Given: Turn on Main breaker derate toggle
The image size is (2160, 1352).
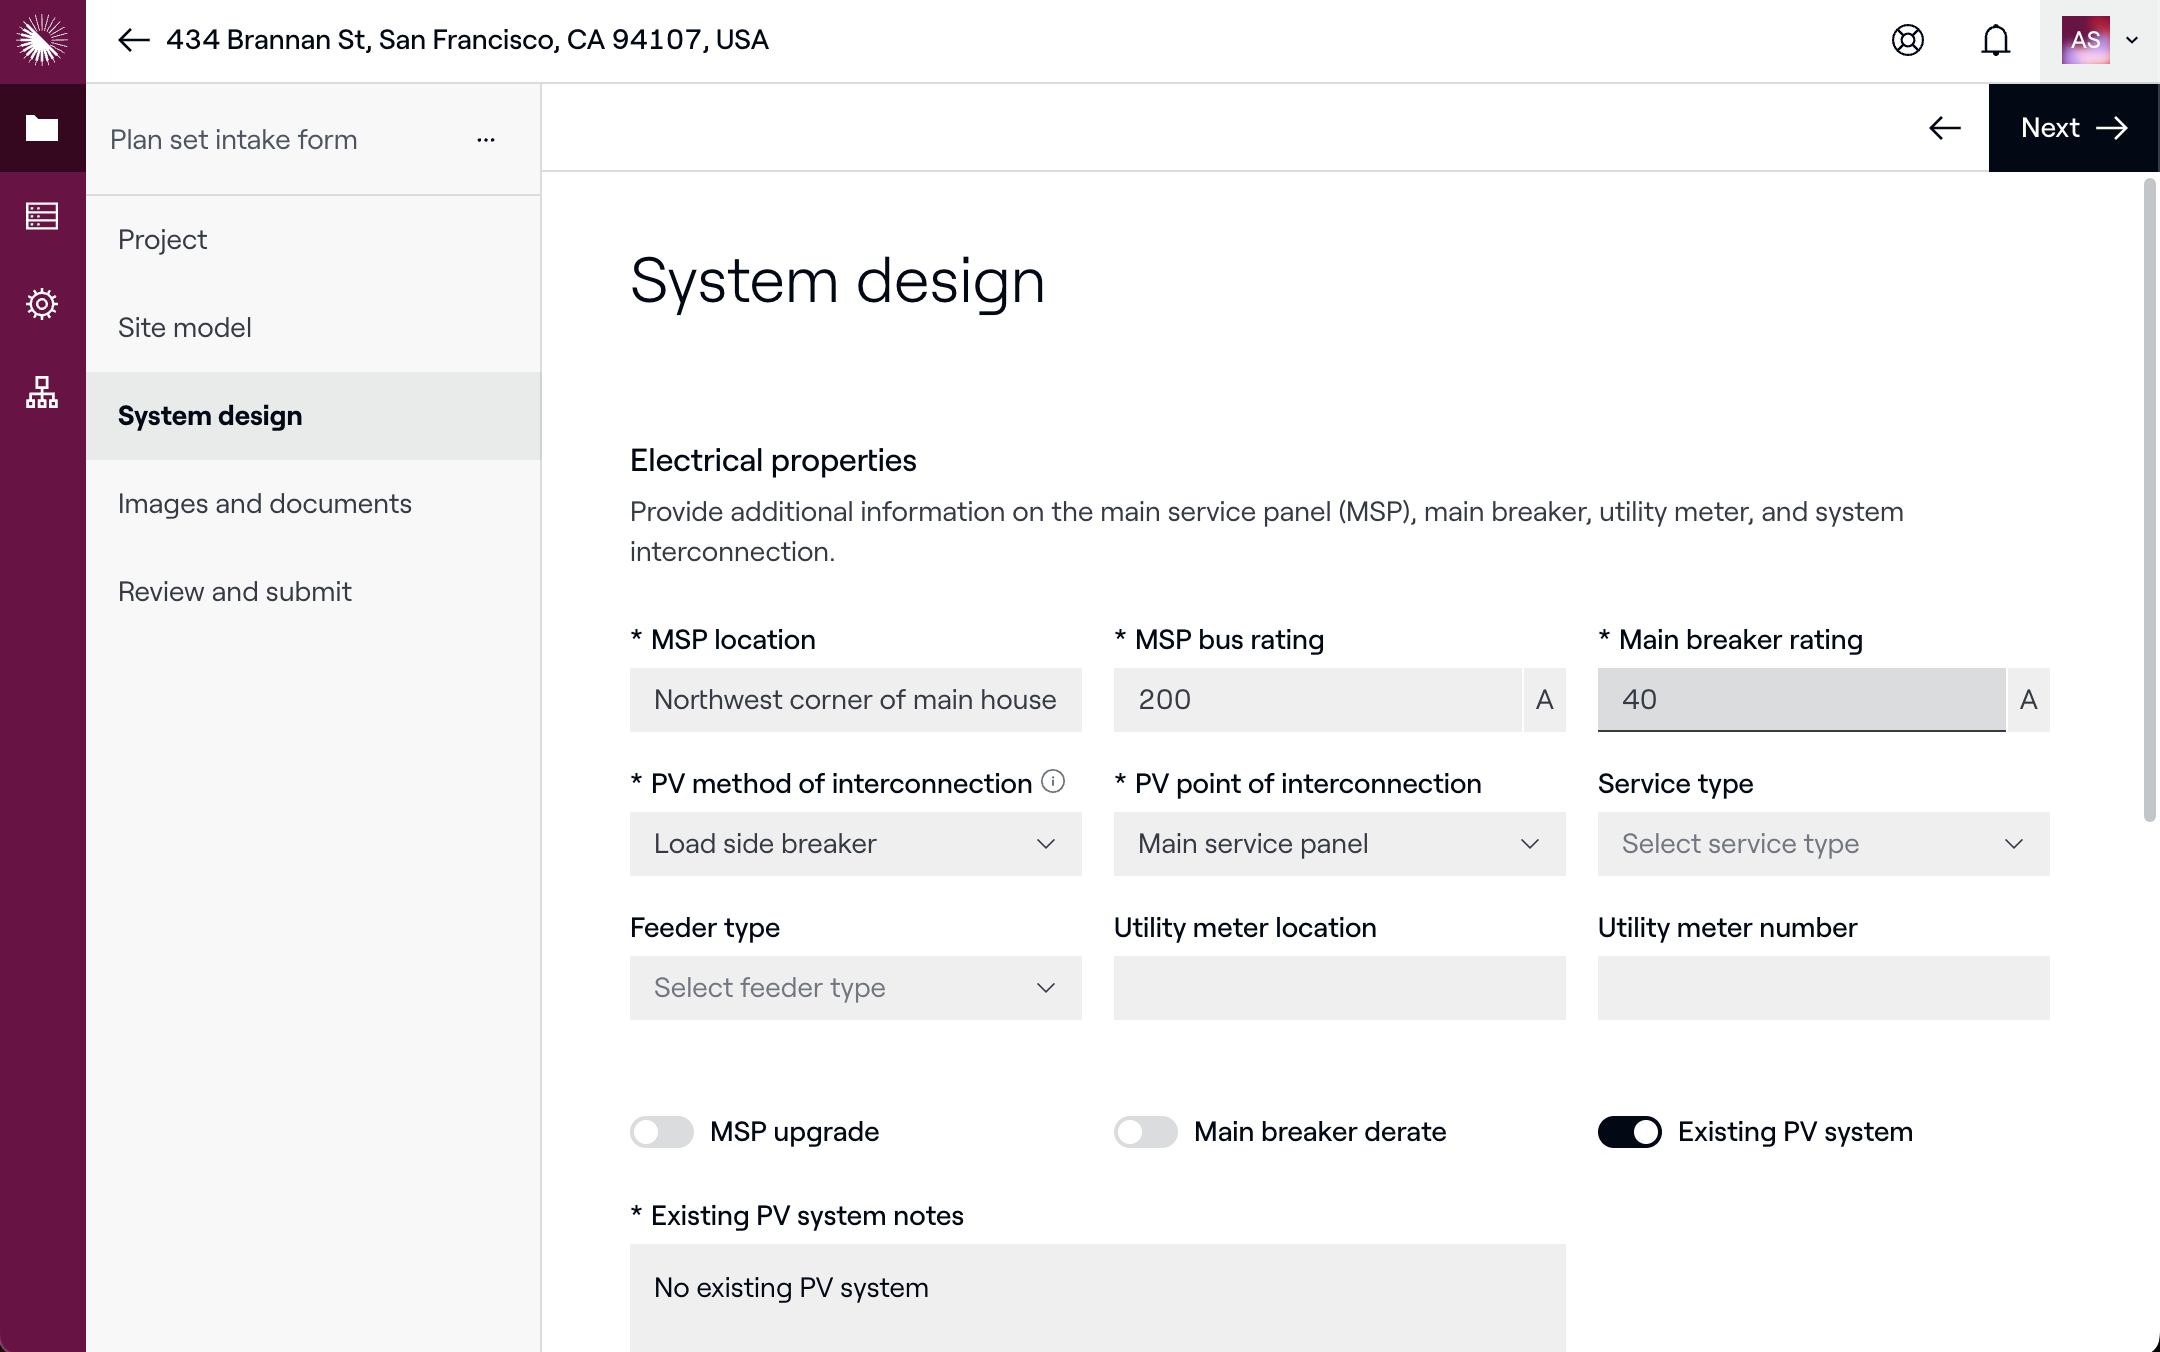Looking at the screenshot, I should [1145, 1132].
